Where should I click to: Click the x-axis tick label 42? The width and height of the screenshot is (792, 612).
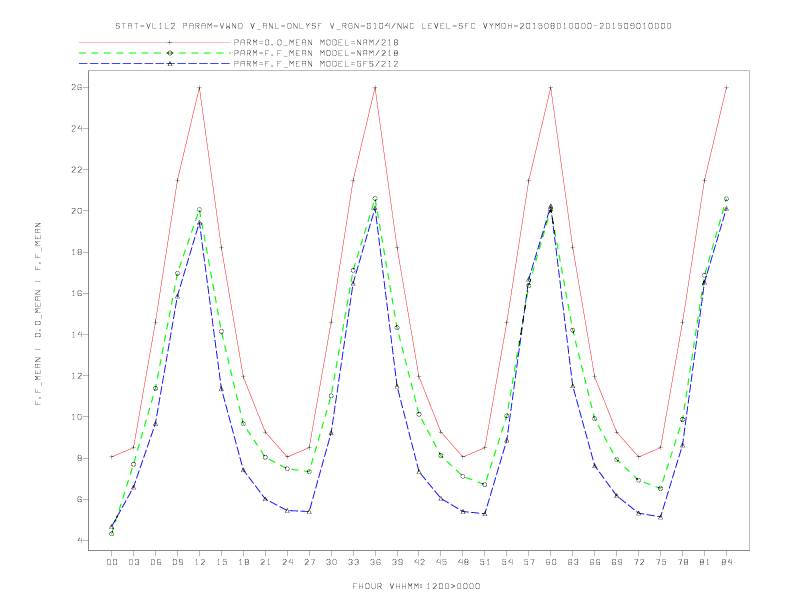tap(419, 562)
